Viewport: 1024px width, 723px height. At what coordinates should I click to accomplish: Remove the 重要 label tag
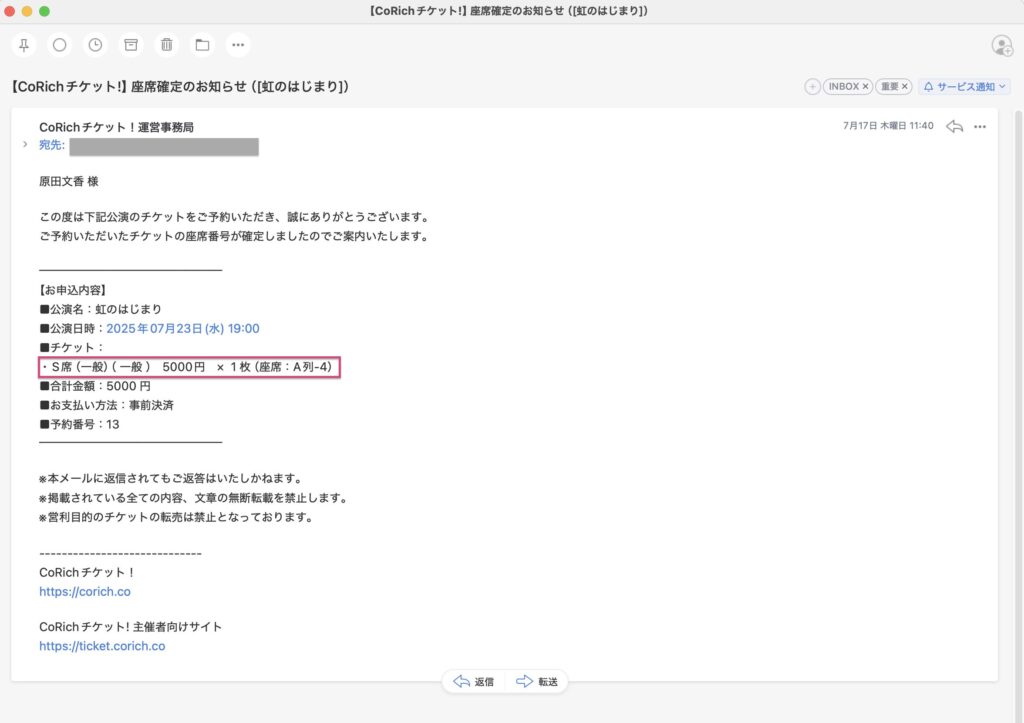tap(905, 87)
